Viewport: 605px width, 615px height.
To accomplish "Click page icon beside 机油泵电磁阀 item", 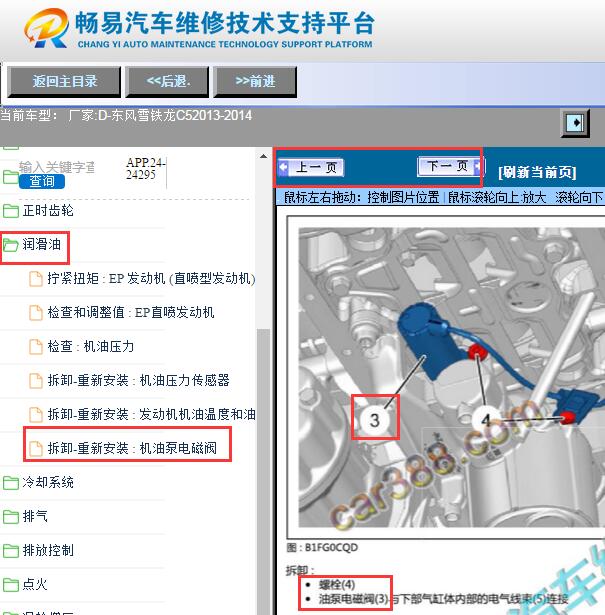I will (x=36, y=449).
